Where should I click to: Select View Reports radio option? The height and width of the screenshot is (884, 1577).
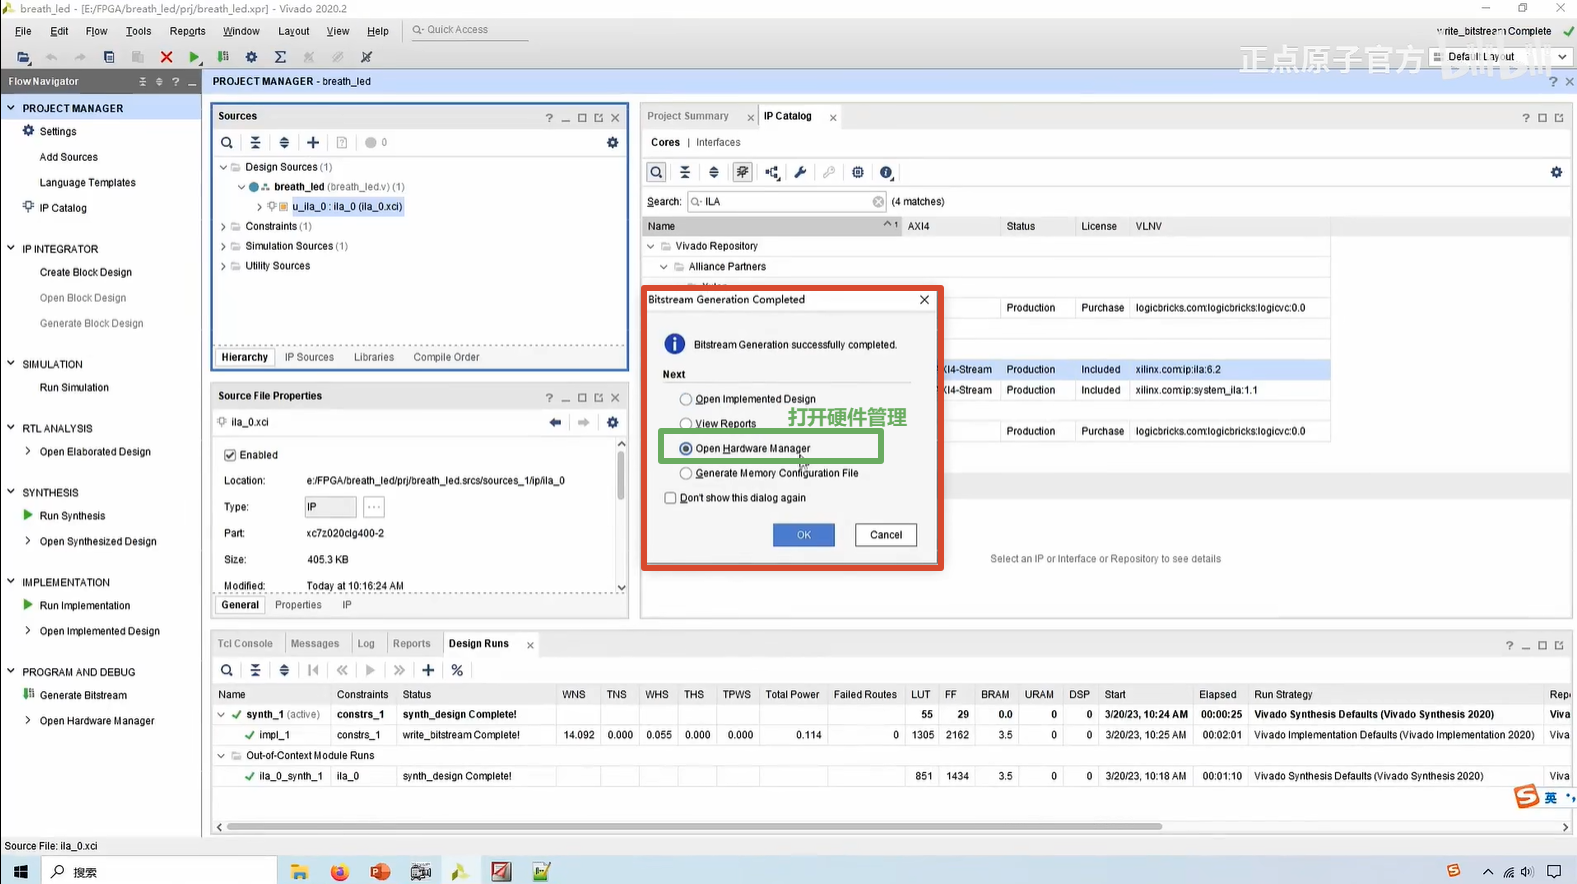coord(686,424)
